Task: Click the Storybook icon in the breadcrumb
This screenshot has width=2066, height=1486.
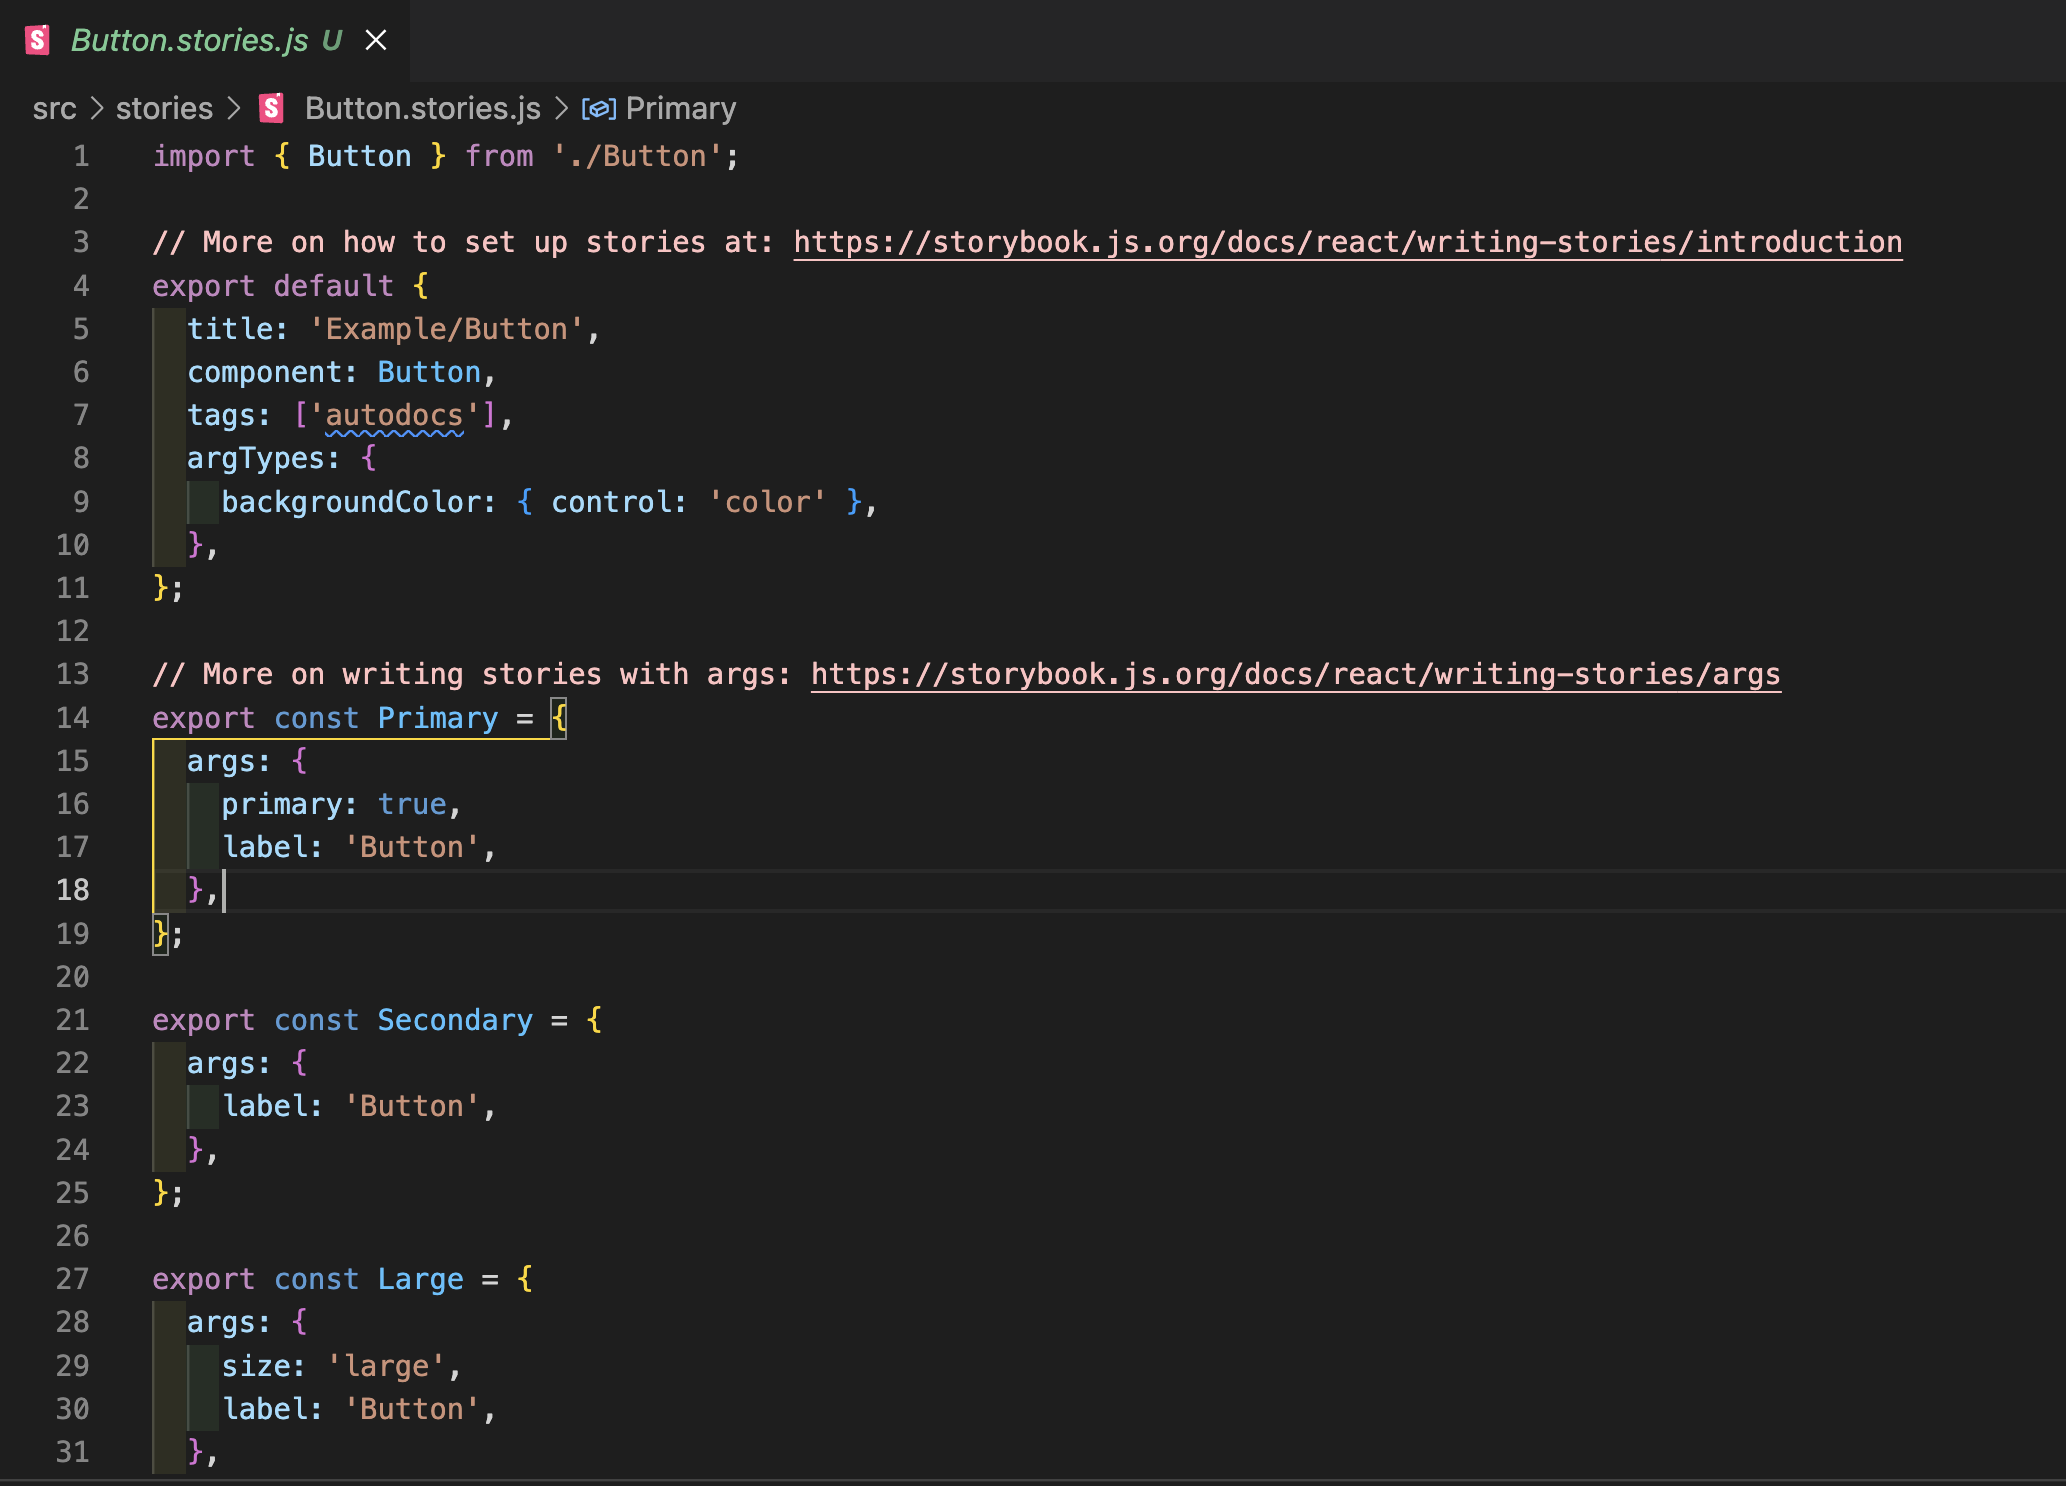Action: pos(271,108)
